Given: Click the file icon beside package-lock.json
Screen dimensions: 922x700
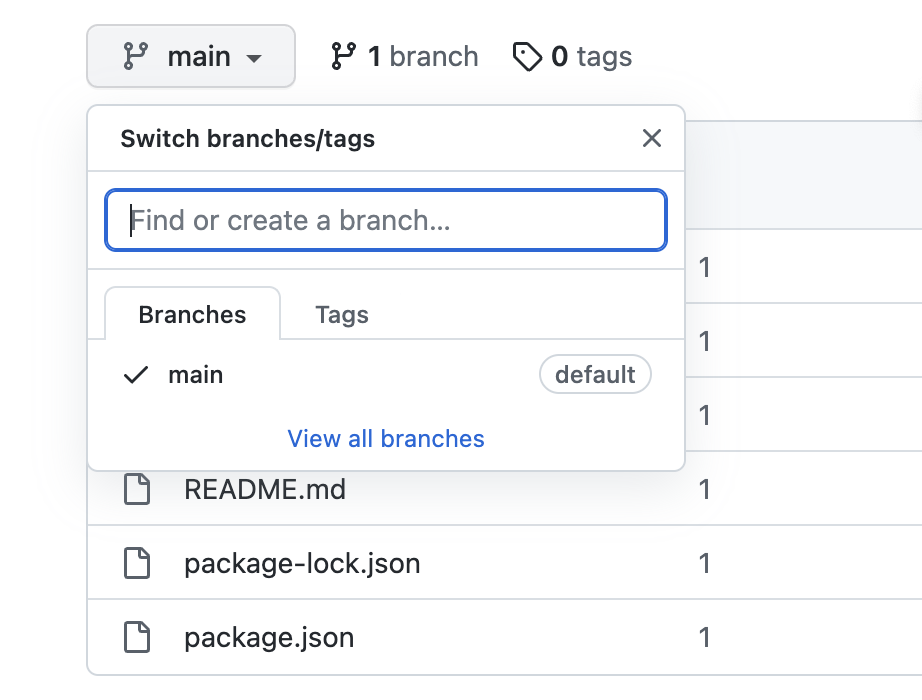Looking at the screenshot, I should click(x=137, y=563).
